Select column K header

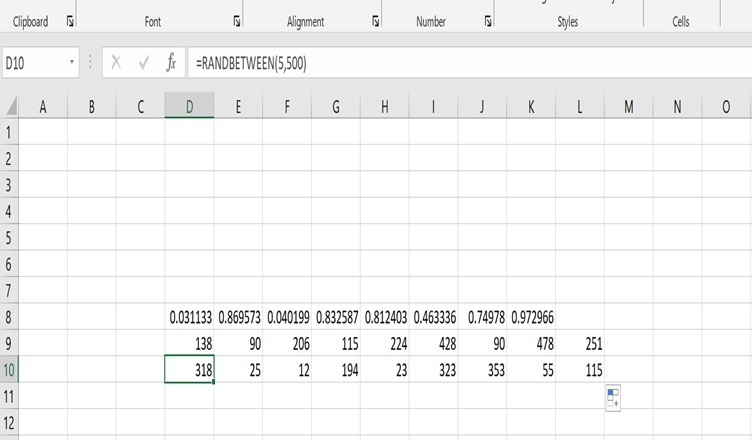tap(531, 107)
